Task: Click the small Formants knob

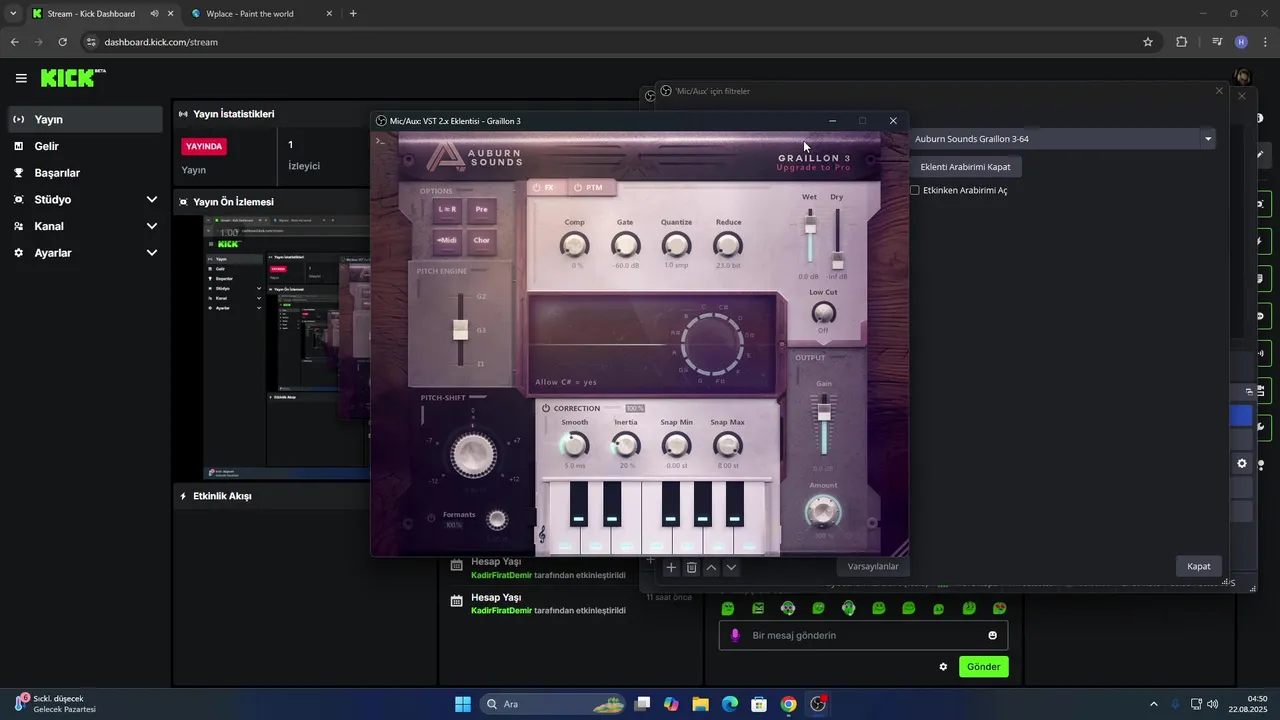Action: pos(497,519)
